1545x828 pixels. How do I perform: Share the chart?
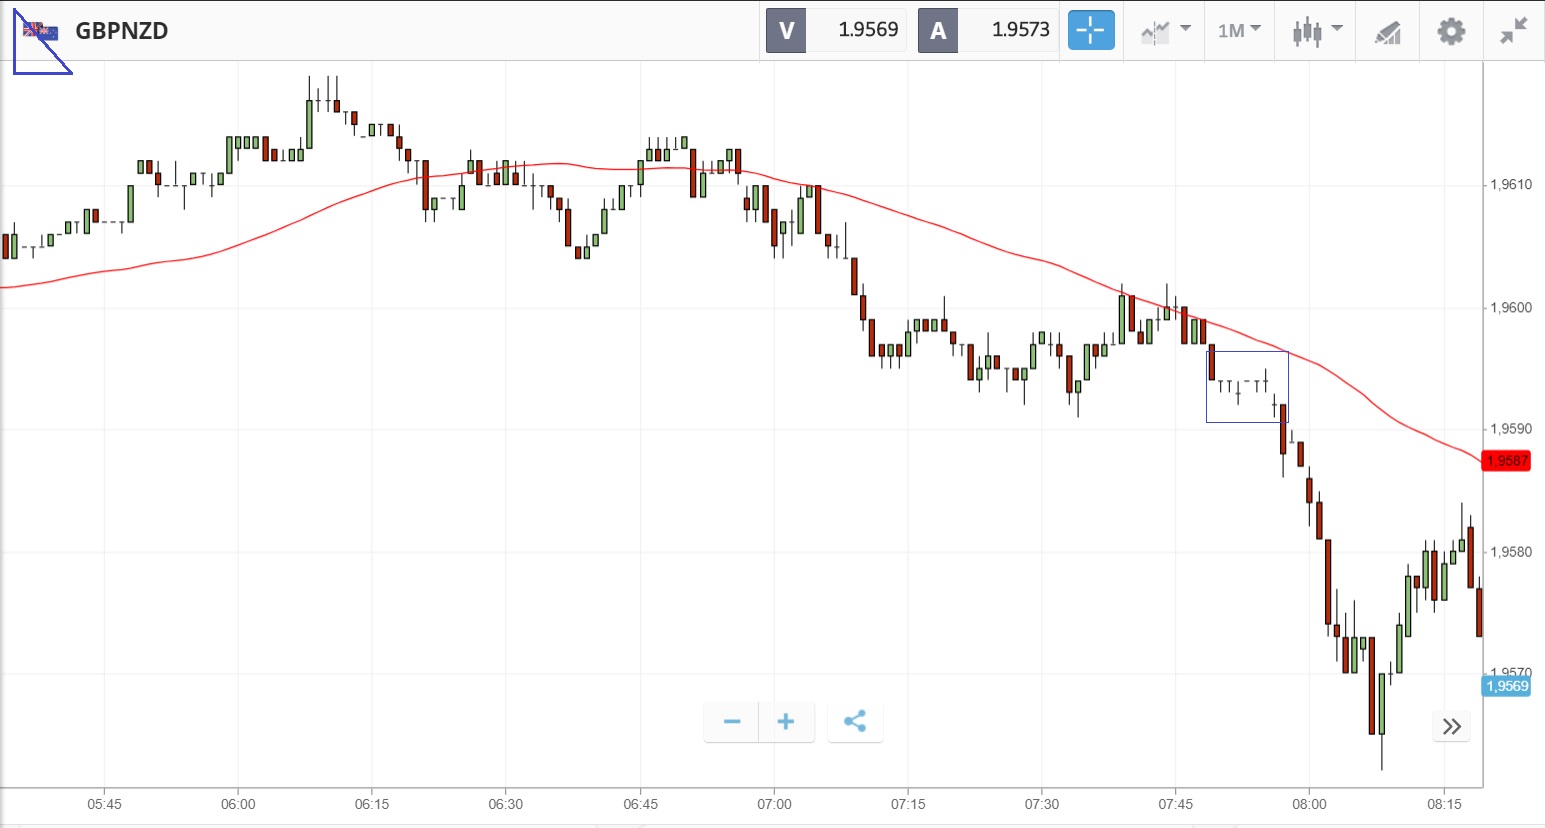click(x=855, y=721)
